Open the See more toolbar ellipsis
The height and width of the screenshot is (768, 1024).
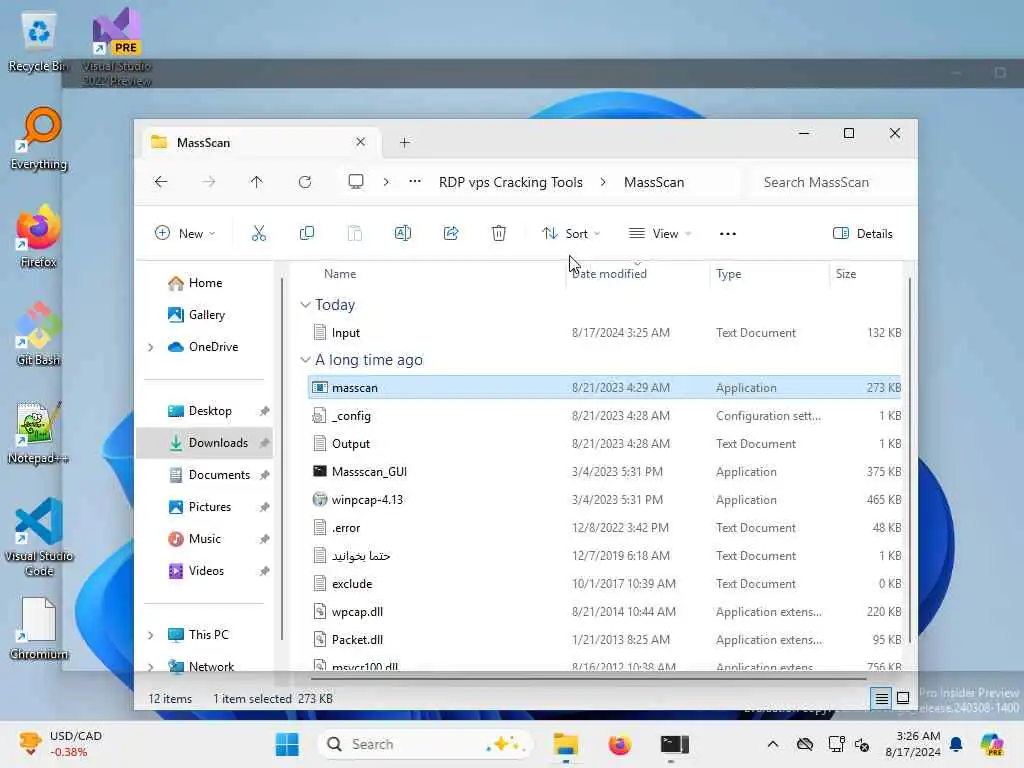click(x=728, y=234)
